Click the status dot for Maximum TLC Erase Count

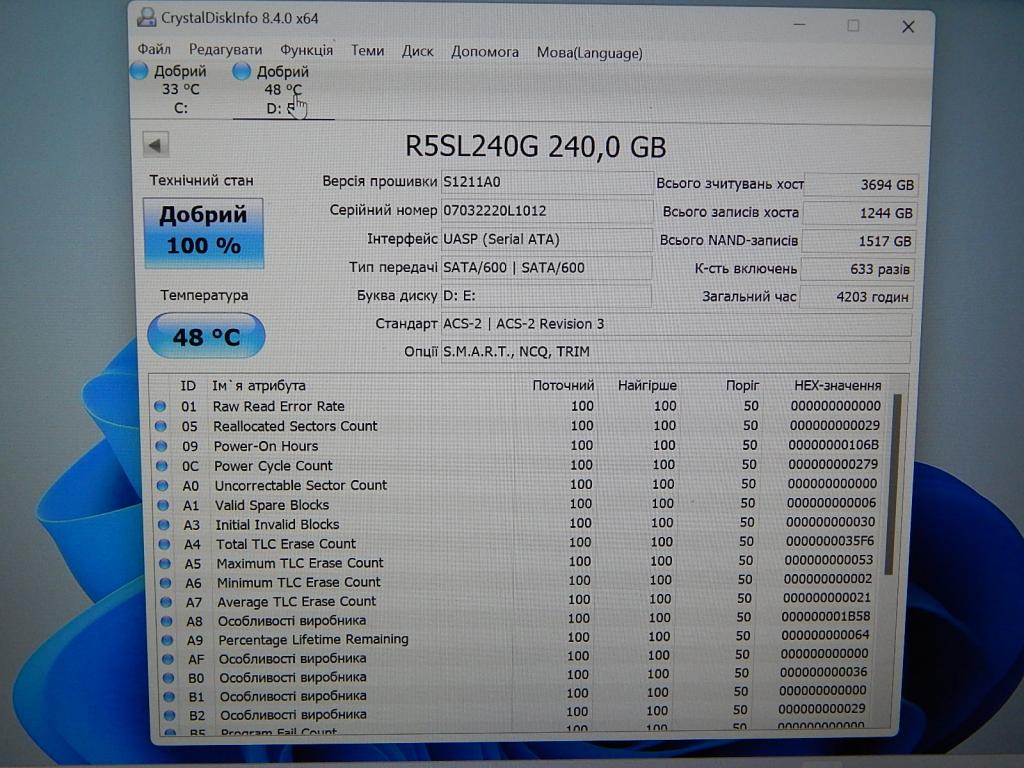165,564
